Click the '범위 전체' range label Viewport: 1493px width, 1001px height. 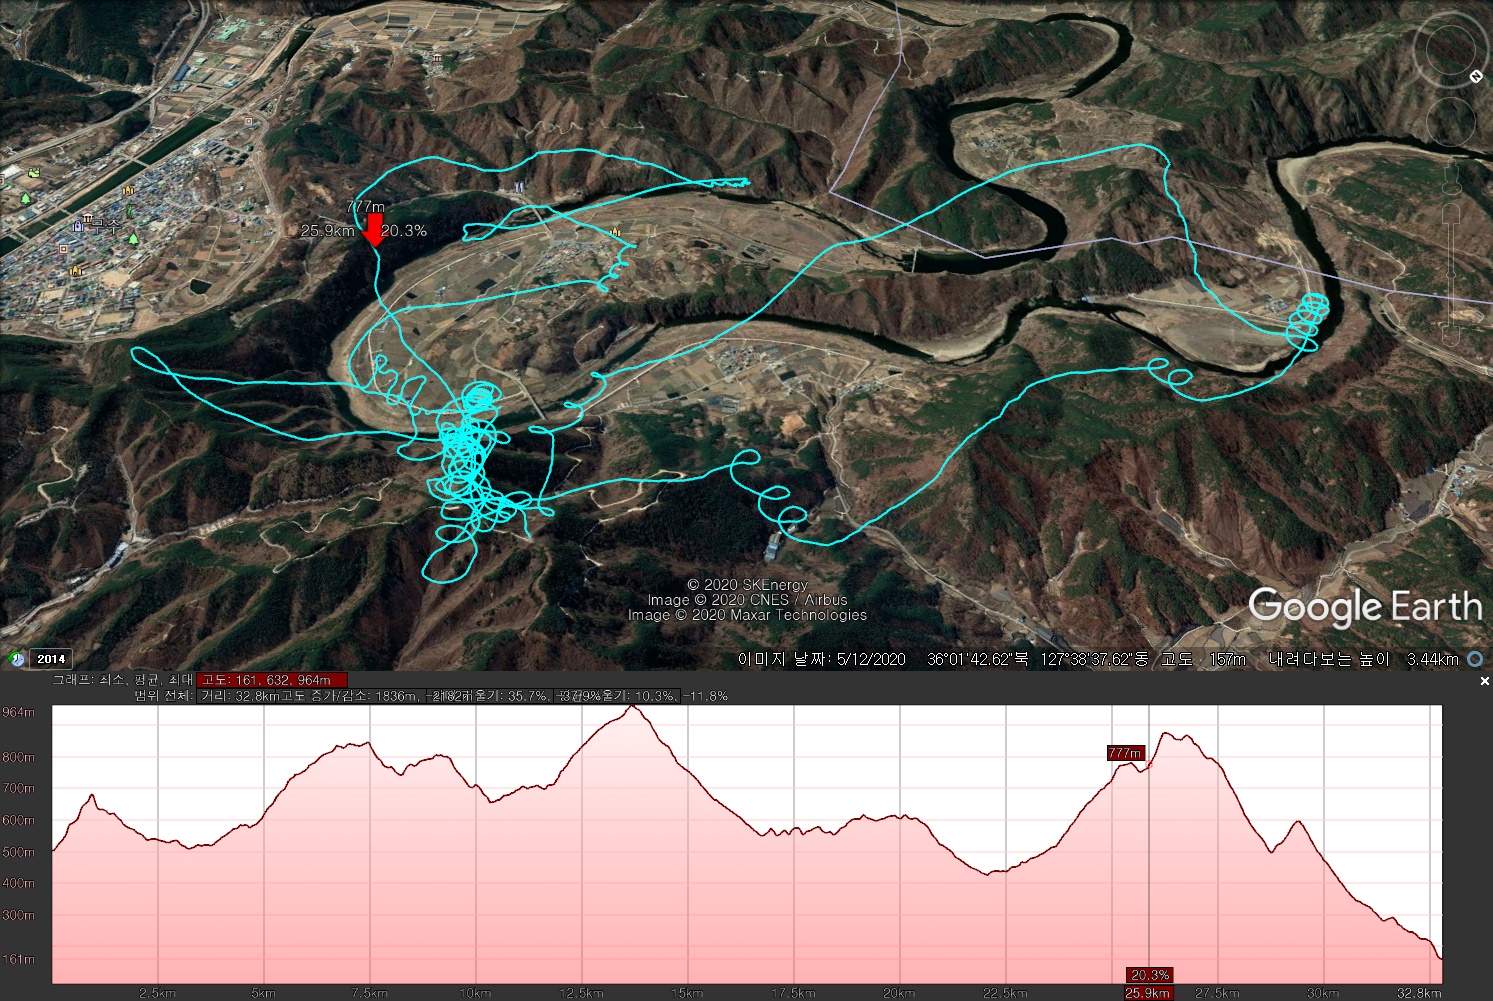pyautogui.click(x=163, y=696)
